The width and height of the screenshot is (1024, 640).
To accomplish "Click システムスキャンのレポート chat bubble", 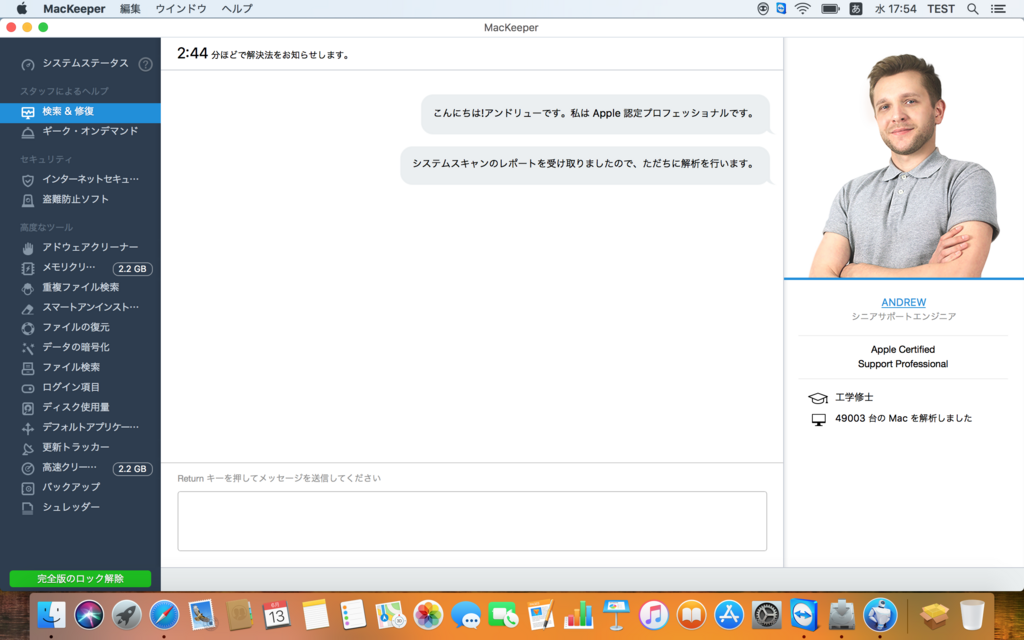I will click(584, 165).
